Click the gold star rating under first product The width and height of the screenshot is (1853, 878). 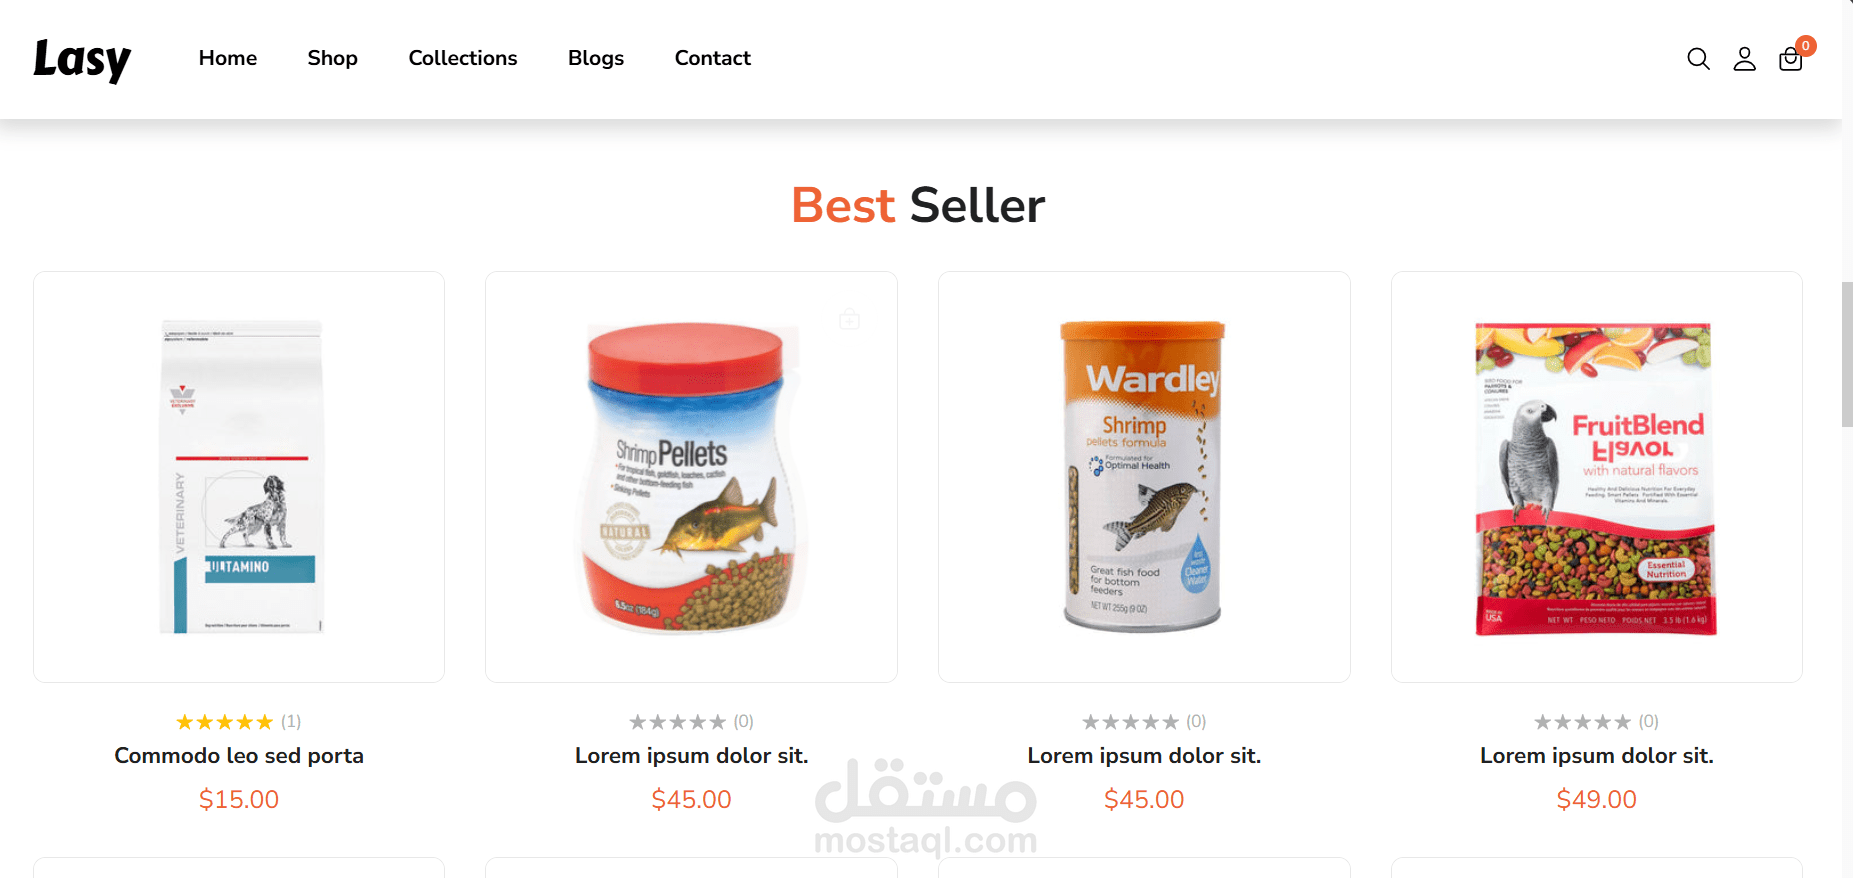point(224,722)
